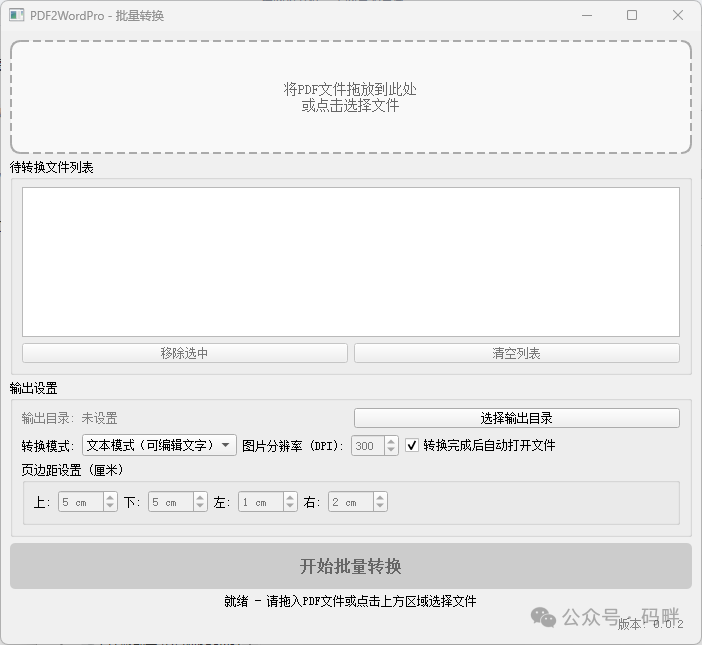Open the 转换模式 dropdown
The image size is (702, 645).
159,446
